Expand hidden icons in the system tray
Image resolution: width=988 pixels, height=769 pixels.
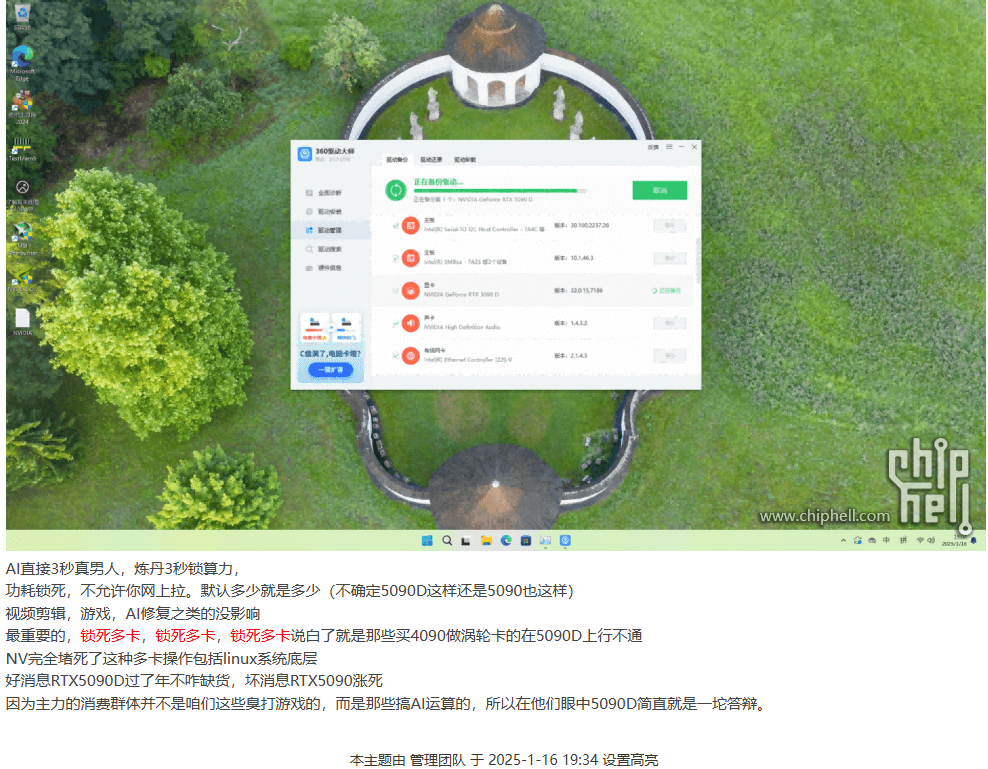coord(843,540)
